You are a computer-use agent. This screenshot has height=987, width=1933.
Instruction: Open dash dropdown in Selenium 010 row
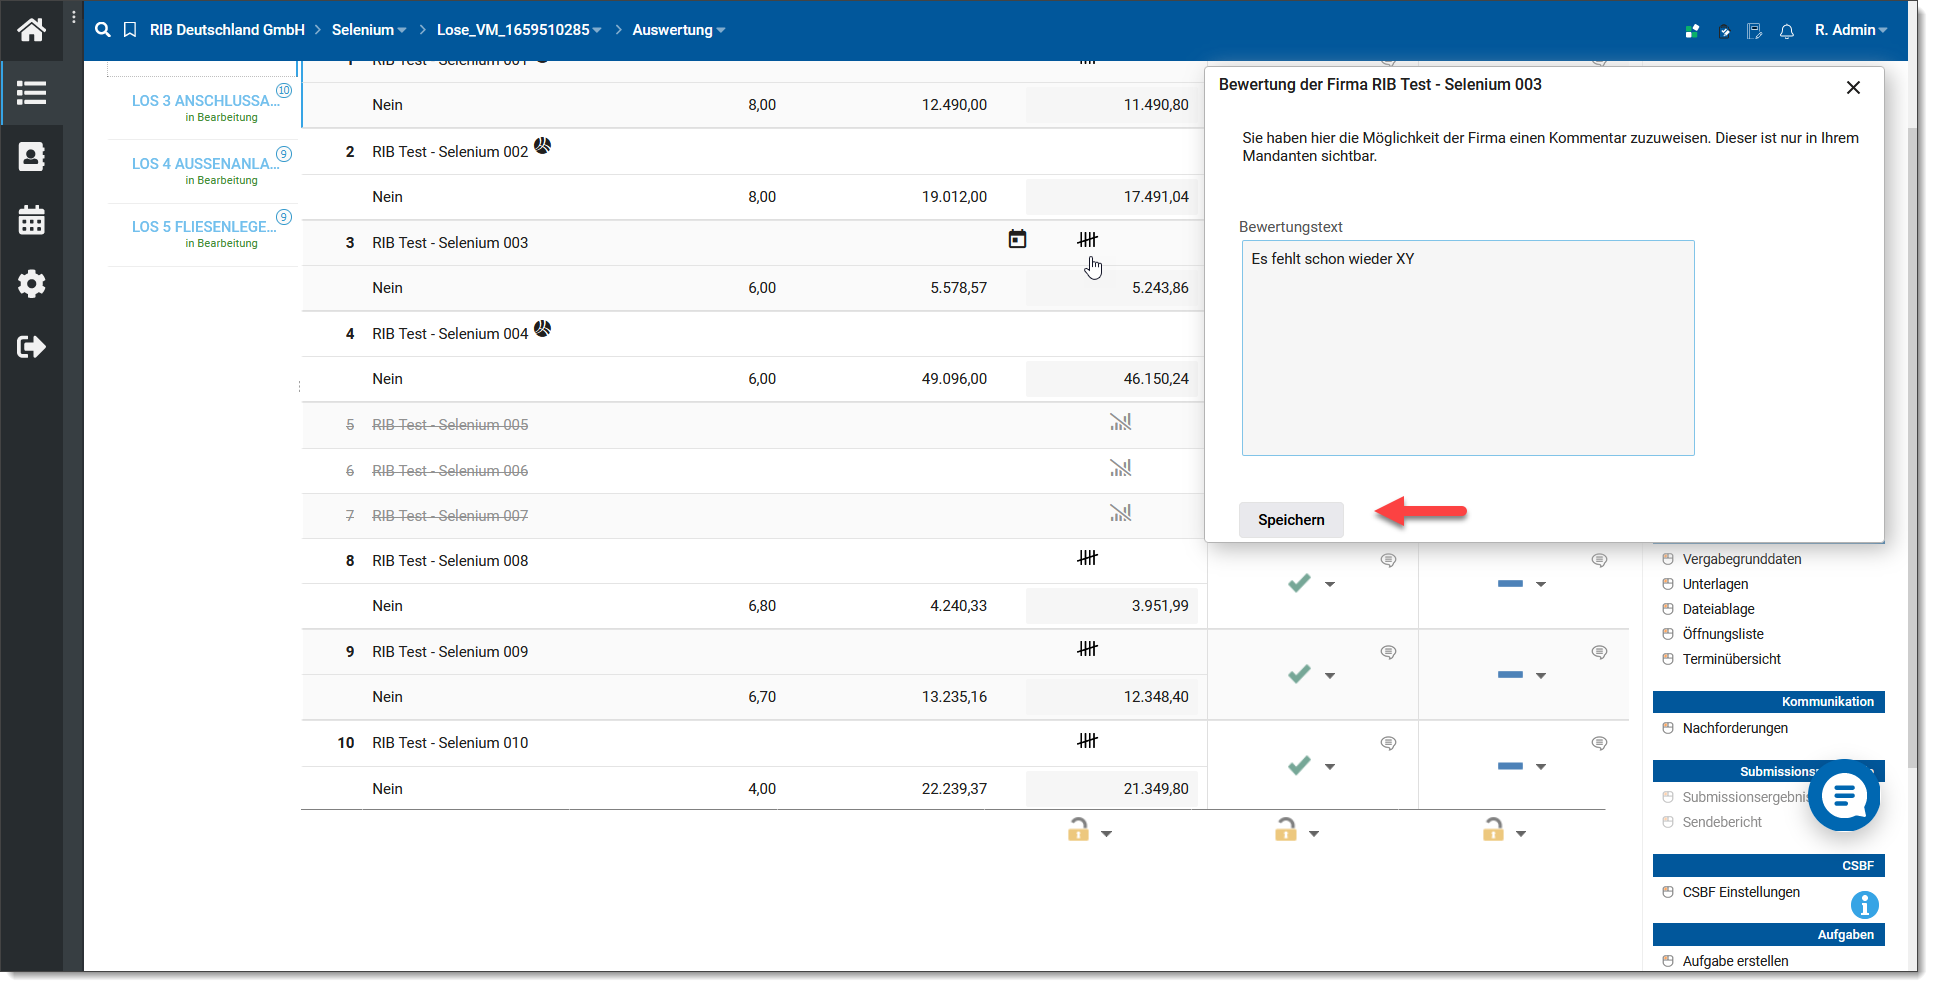pos(1541,767)
